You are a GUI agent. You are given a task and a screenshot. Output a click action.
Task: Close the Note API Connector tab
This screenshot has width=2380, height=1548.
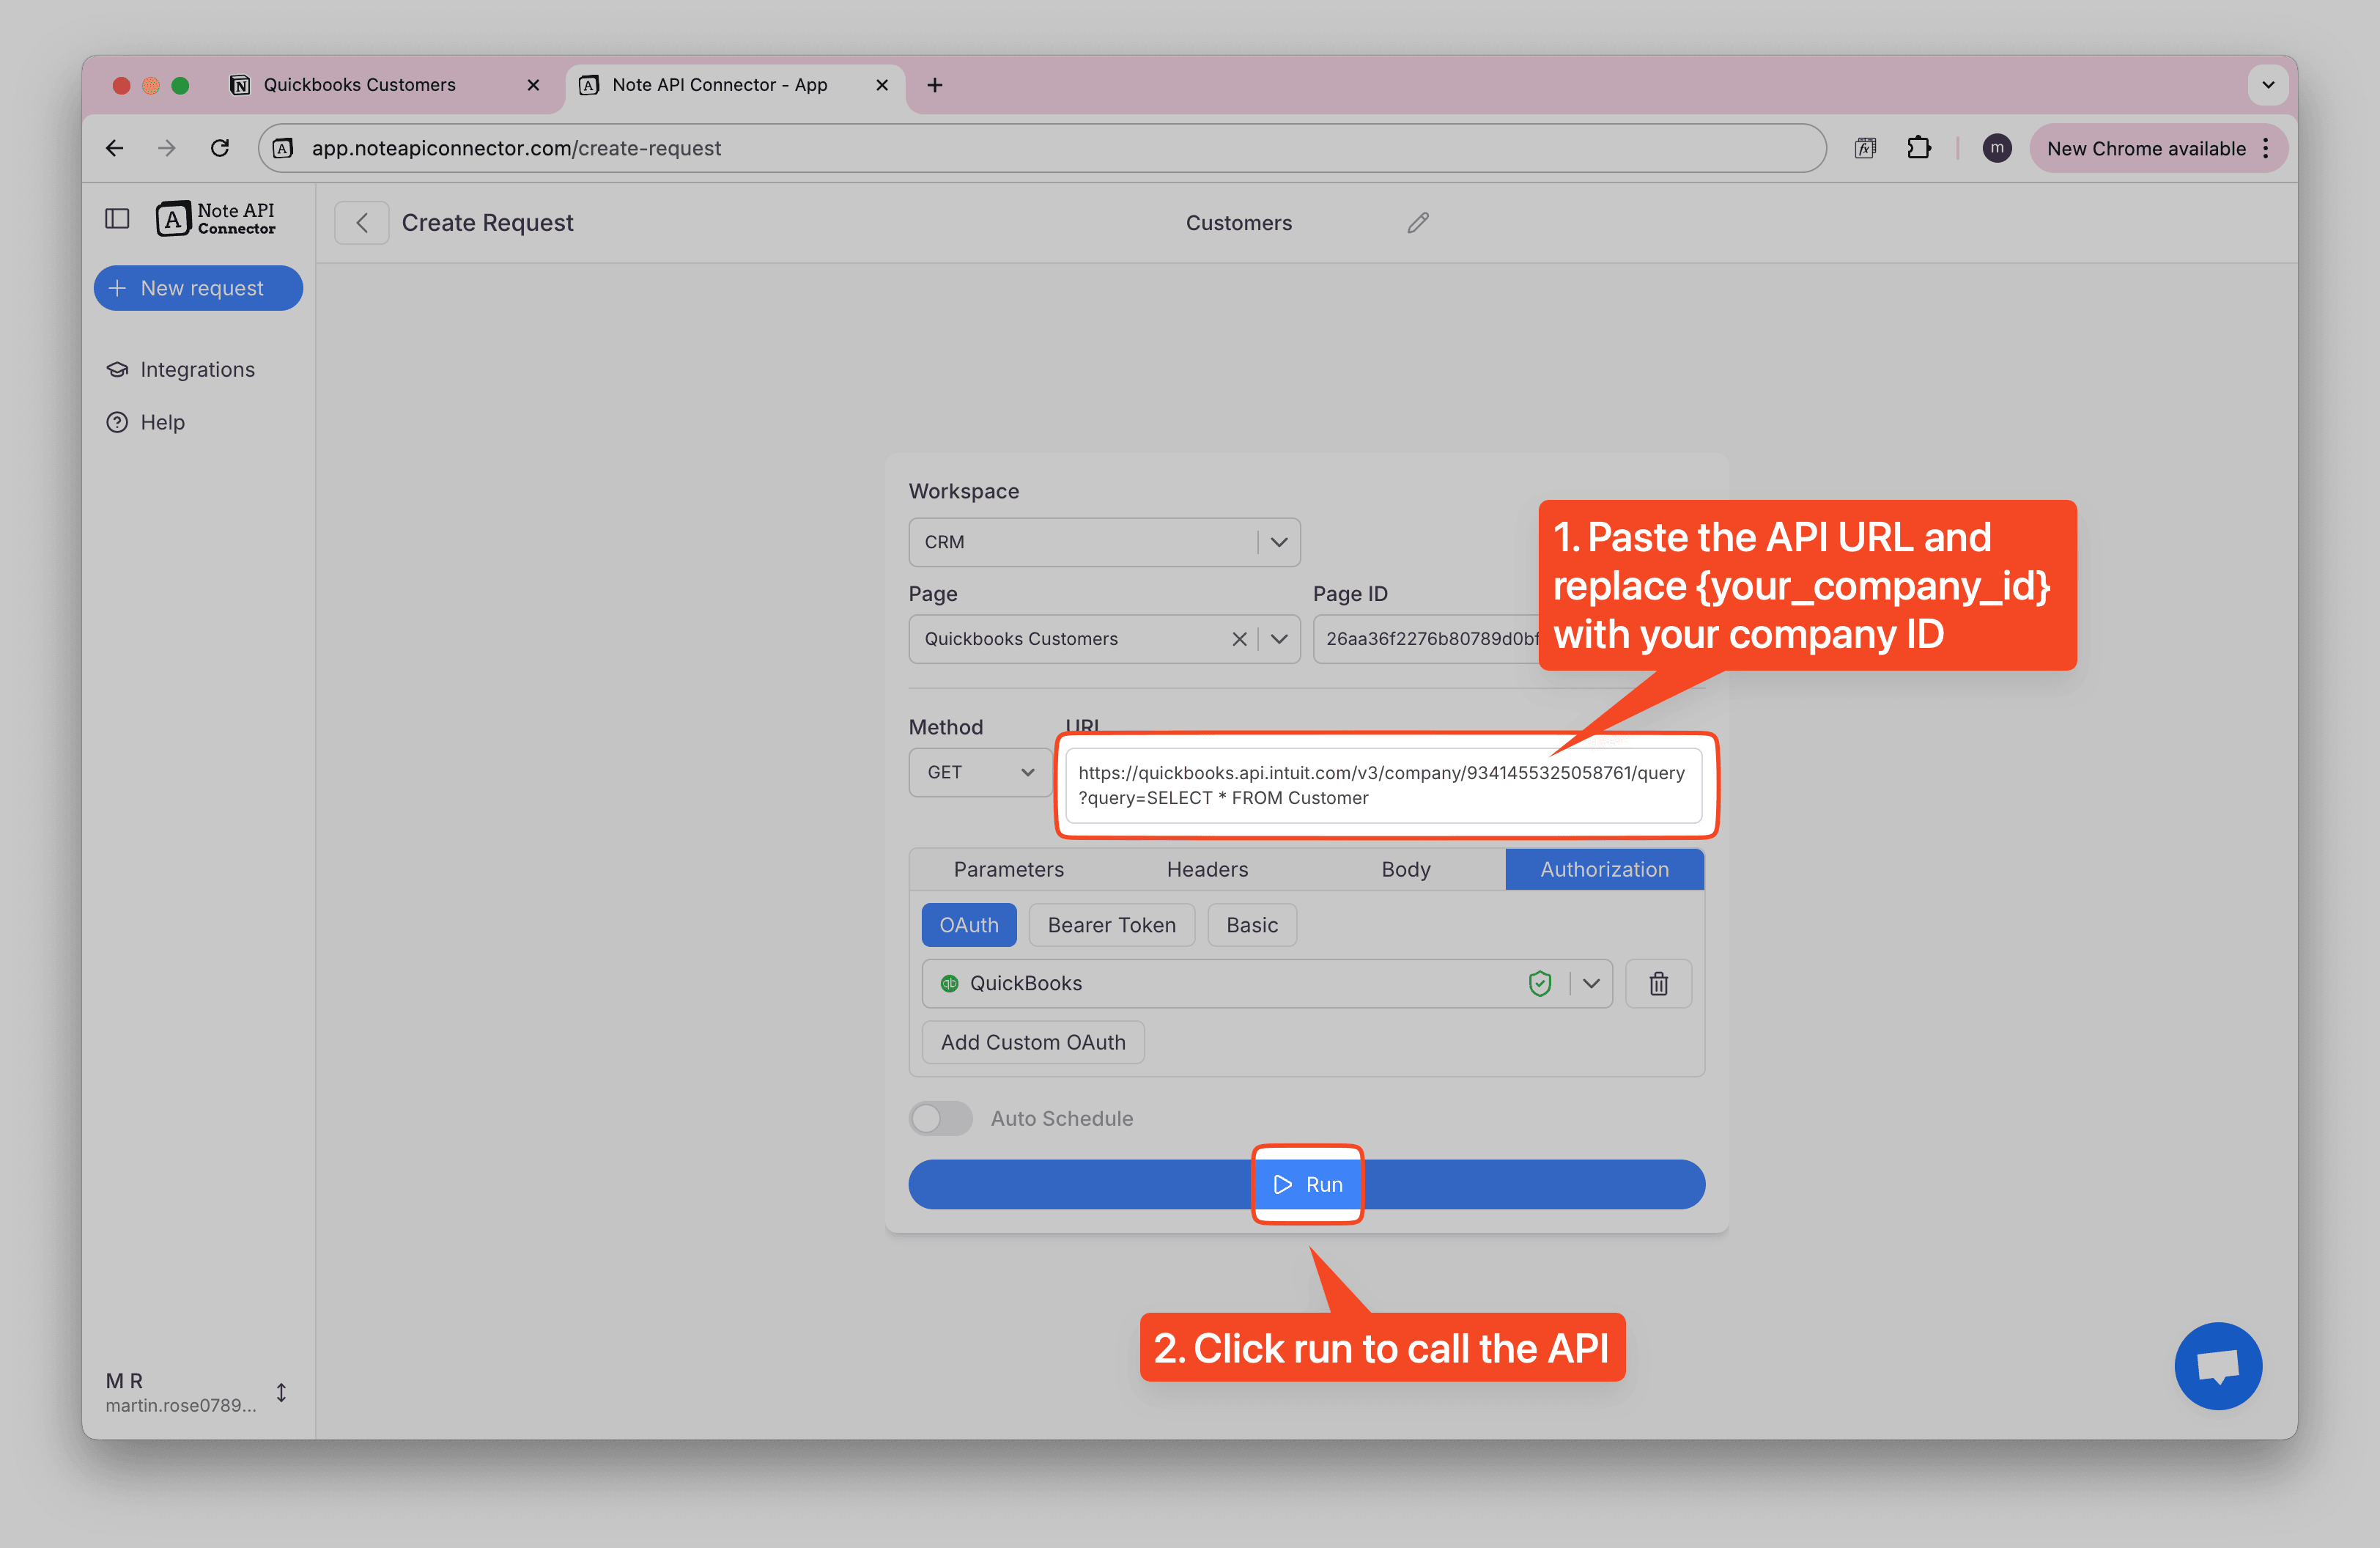(882, 85)
